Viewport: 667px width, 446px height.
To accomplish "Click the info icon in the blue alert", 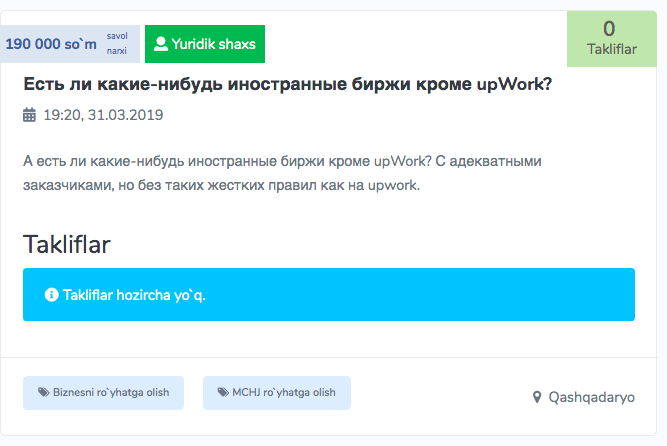I will pyautogui.click(x=51, y=295).
